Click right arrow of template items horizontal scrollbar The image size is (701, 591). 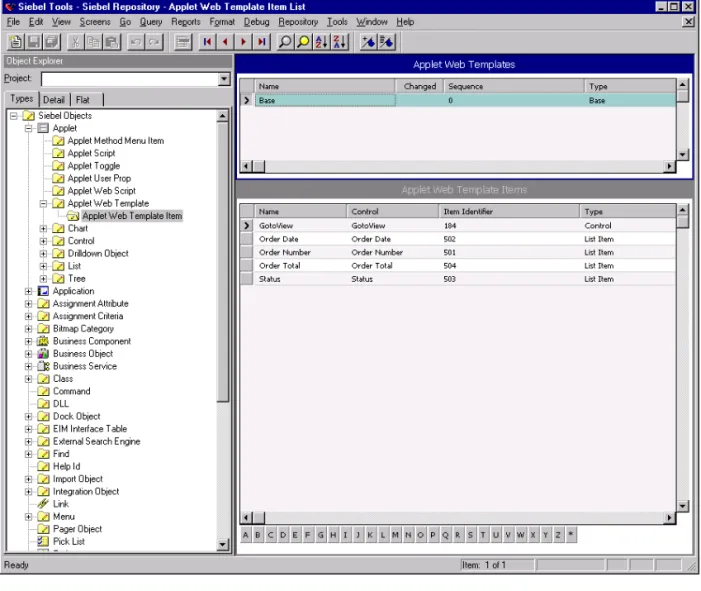coord(669,518)
